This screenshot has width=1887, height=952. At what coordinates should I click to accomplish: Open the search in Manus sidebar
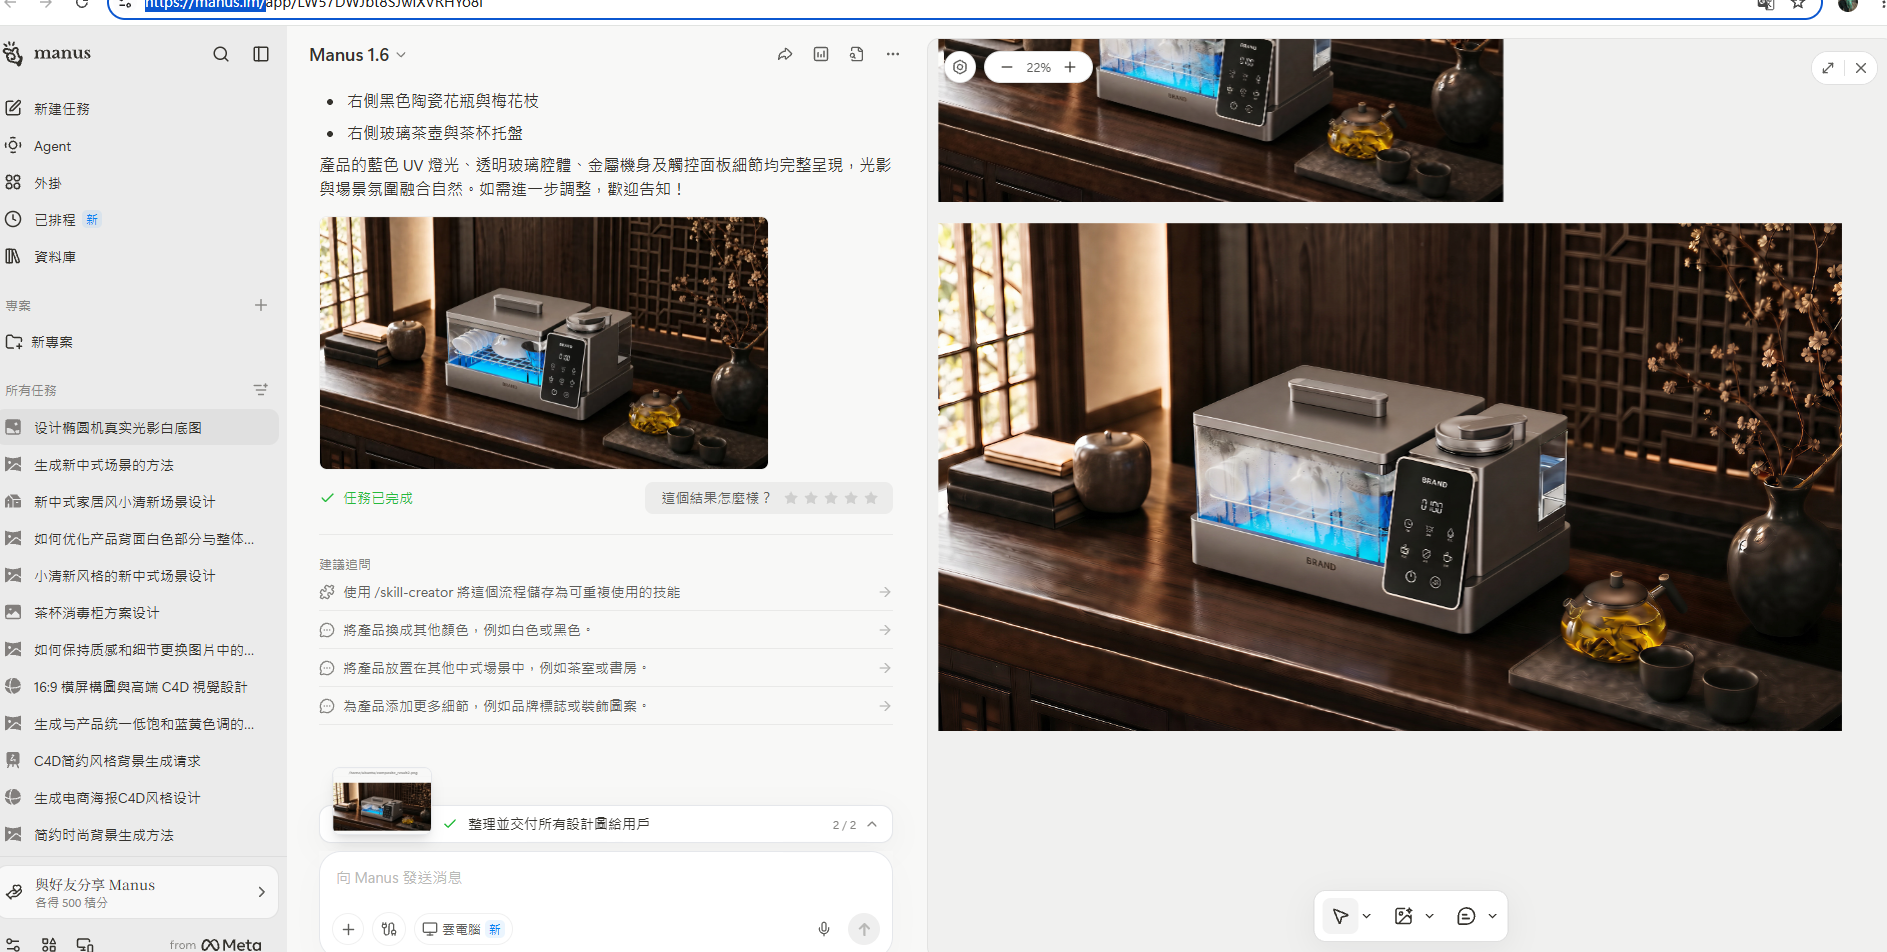(221, 54)
